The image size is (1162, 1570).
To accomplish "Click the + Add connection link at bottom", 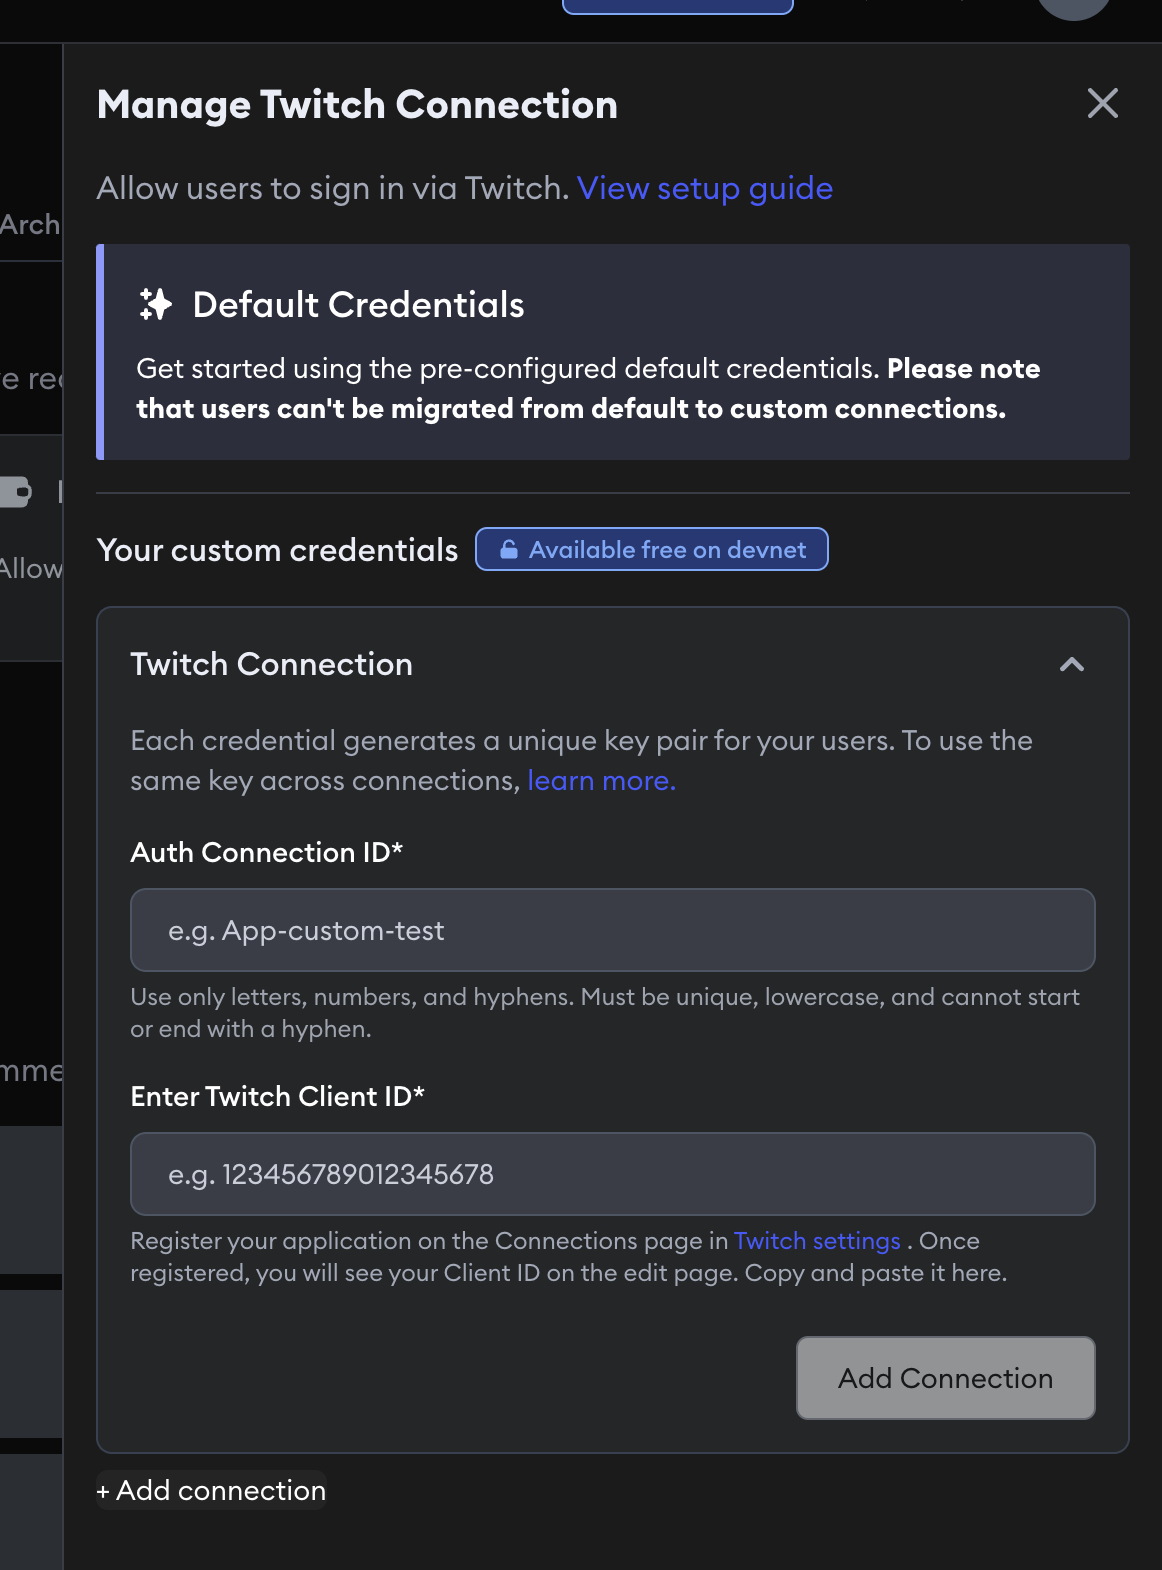I will pyautogui.click(x=211, y=1490).
